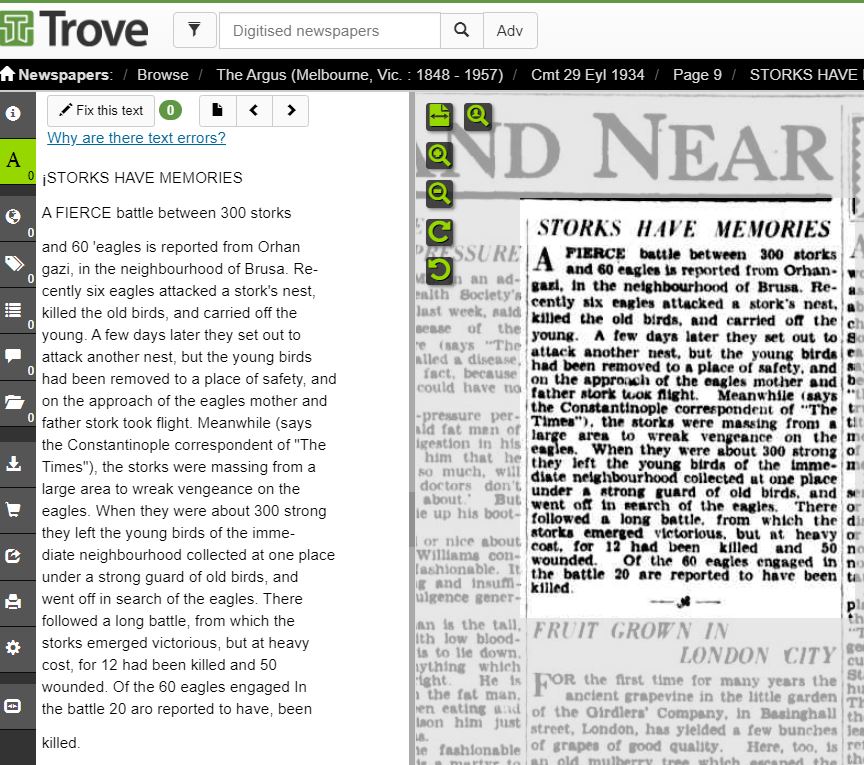Open the folder sidebar icon

[x=18, y=403]
